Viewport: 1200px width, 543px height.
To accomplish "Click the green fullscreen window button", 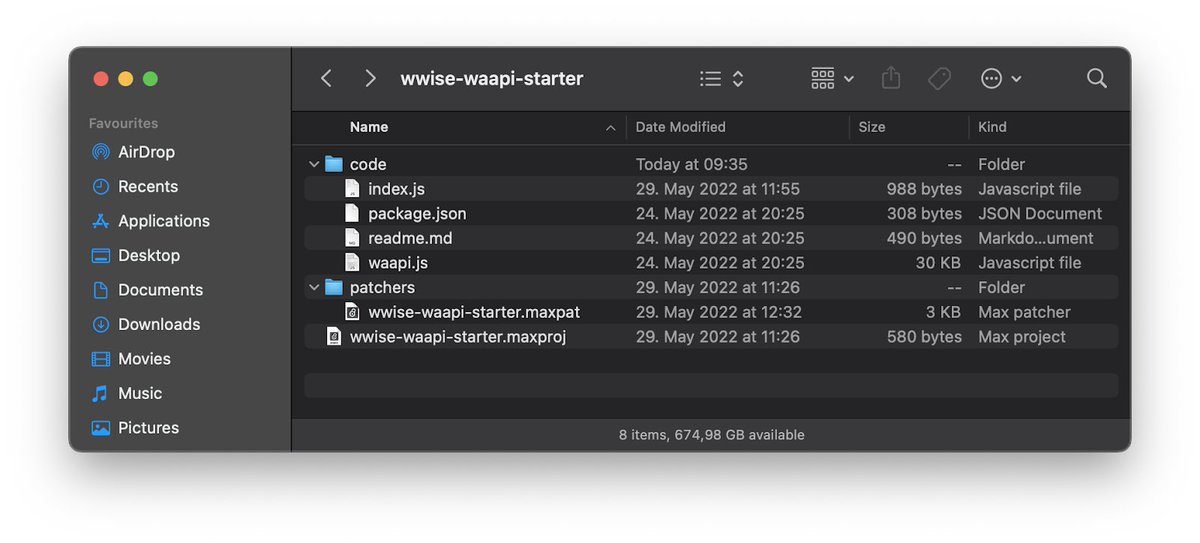I will (x=150, y=79).
